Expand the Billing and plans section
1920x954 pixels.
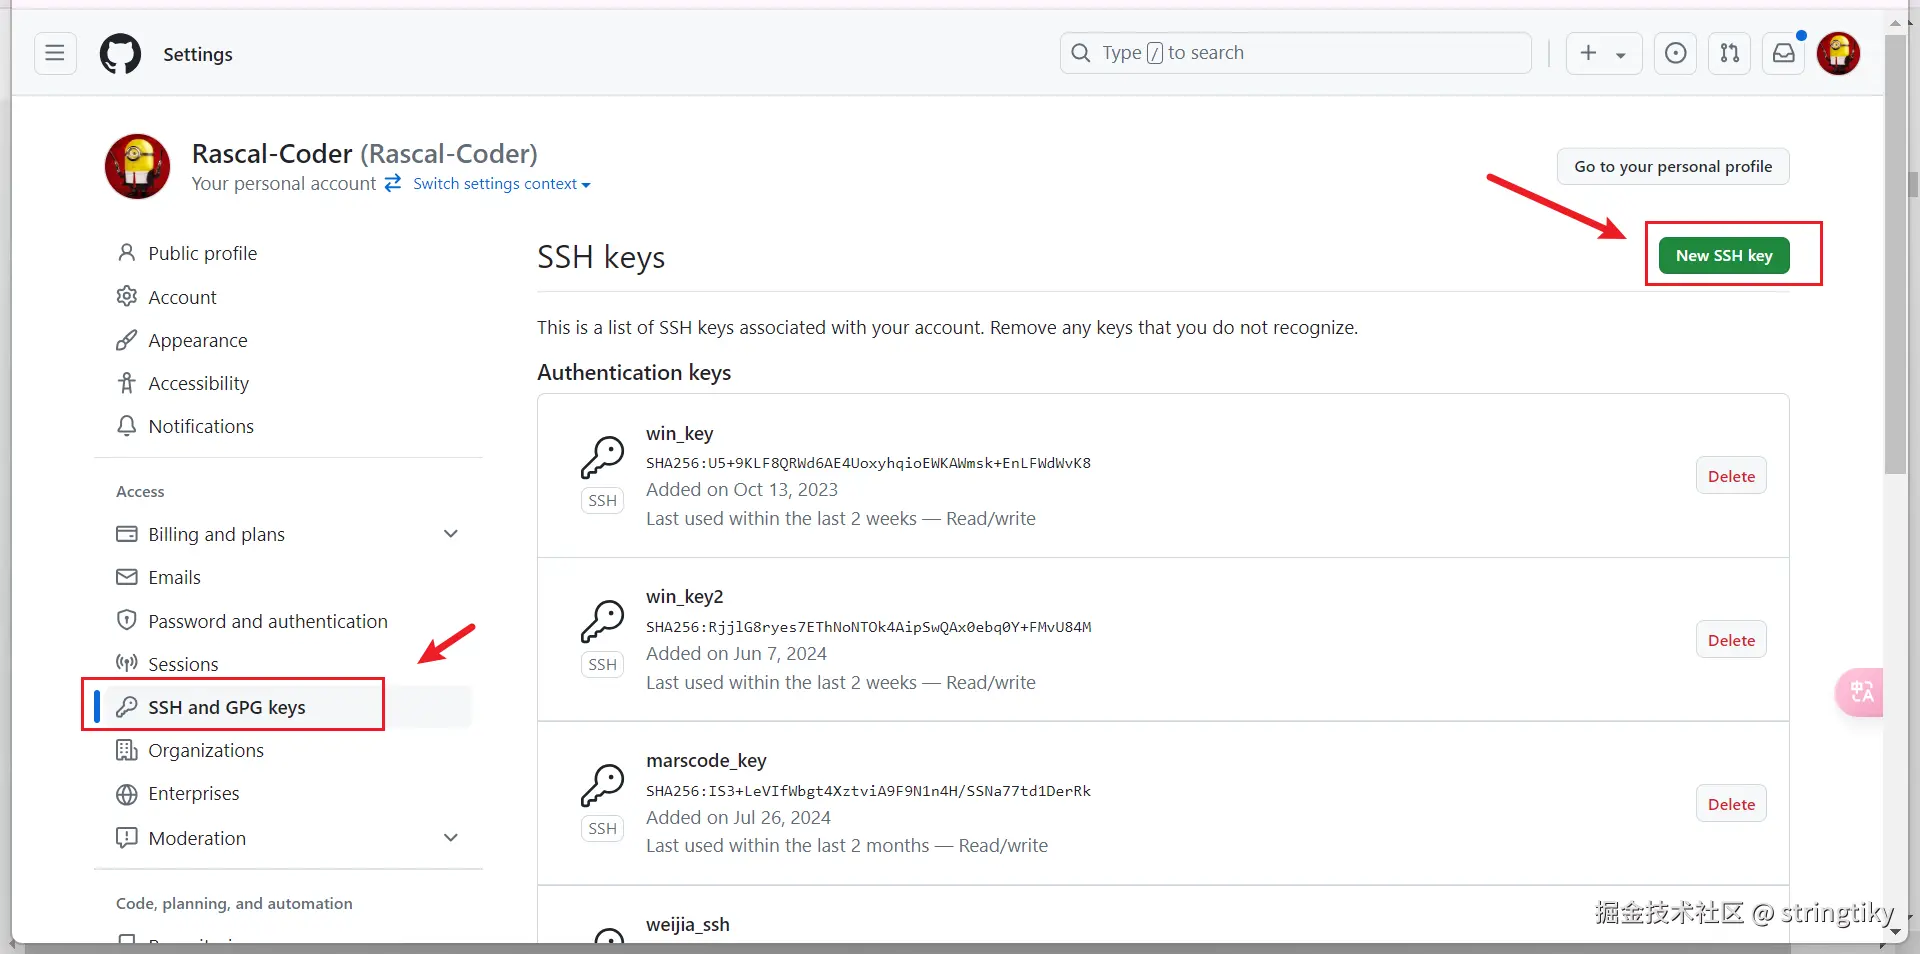click(x=451, y=534)
